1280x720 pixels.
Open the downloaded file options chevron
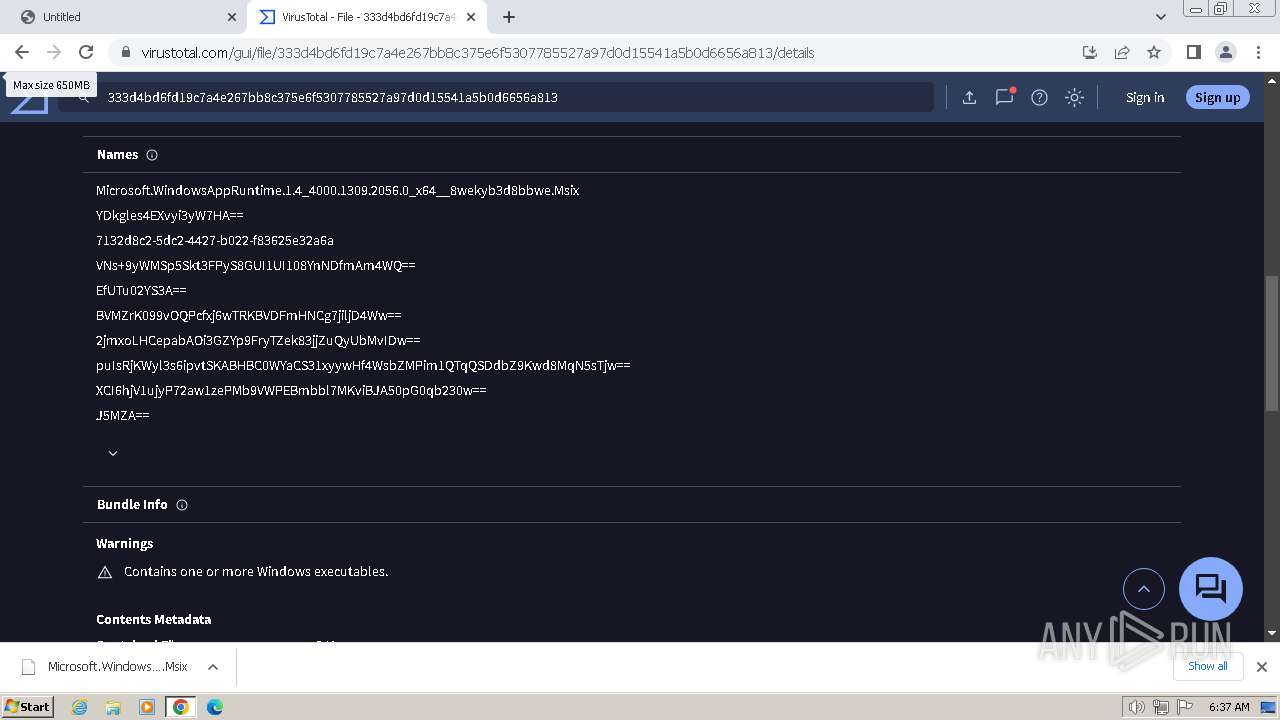pyautogui.click(x=213, y=667)
